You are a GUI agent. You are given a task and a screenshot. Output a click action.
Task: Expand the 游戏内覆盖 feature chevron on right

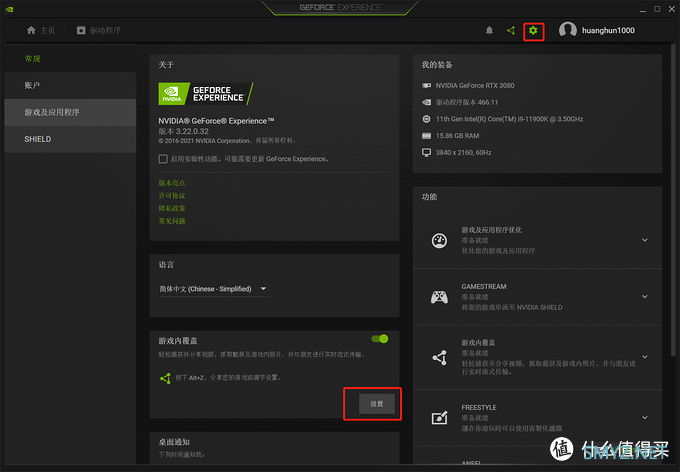[x=645, y=357]
